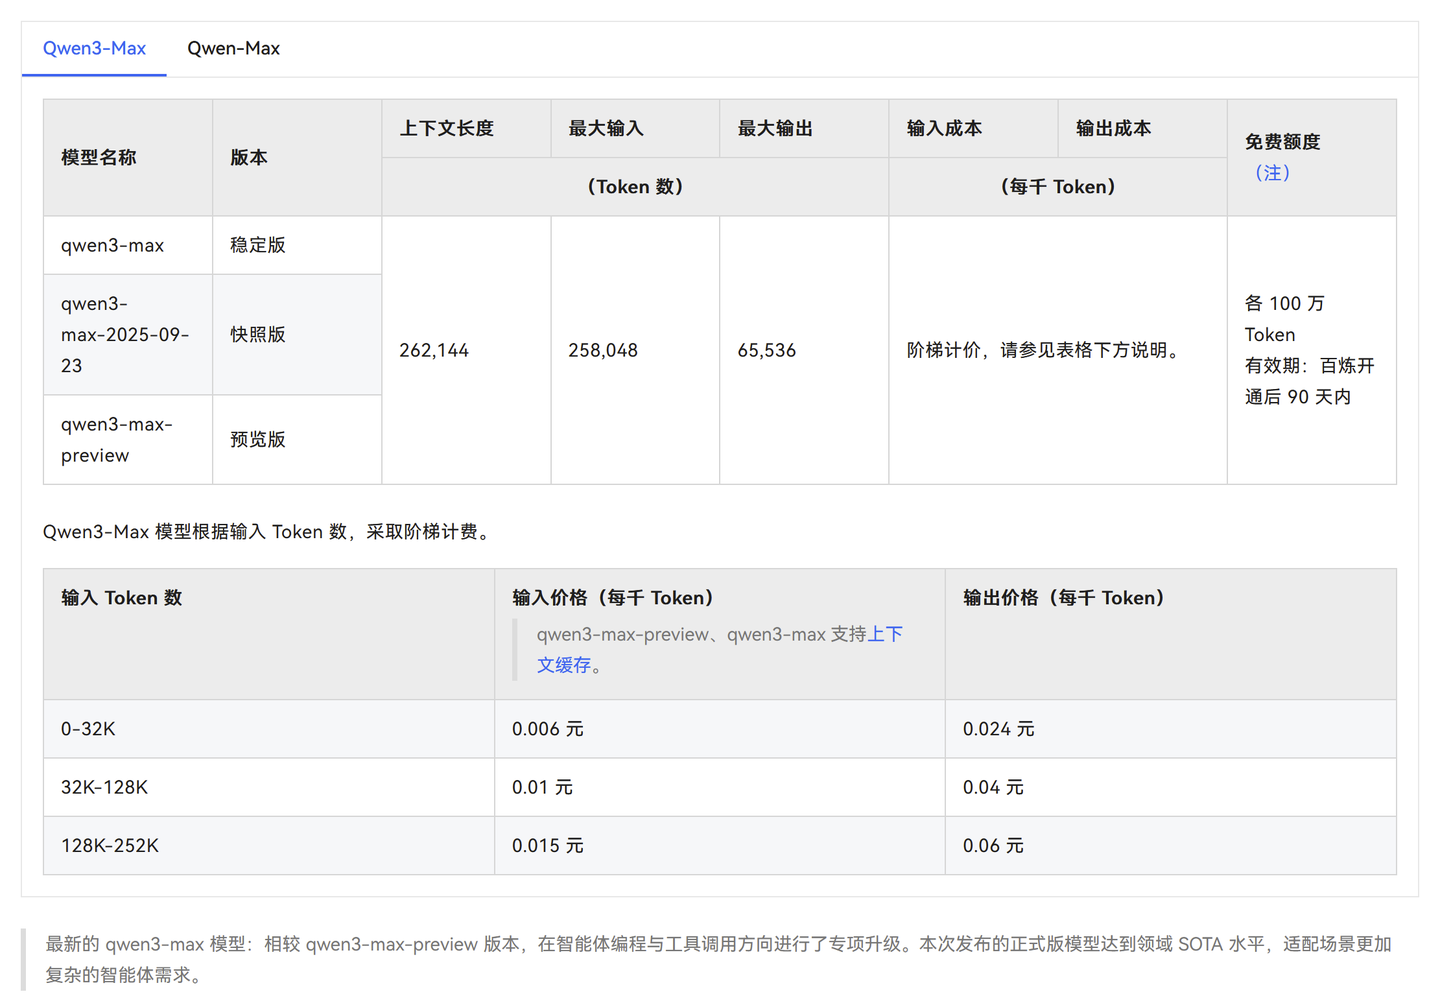Select the 0-32K pricing tier row
1440x1005 pixels.
[x=87, y=728]
